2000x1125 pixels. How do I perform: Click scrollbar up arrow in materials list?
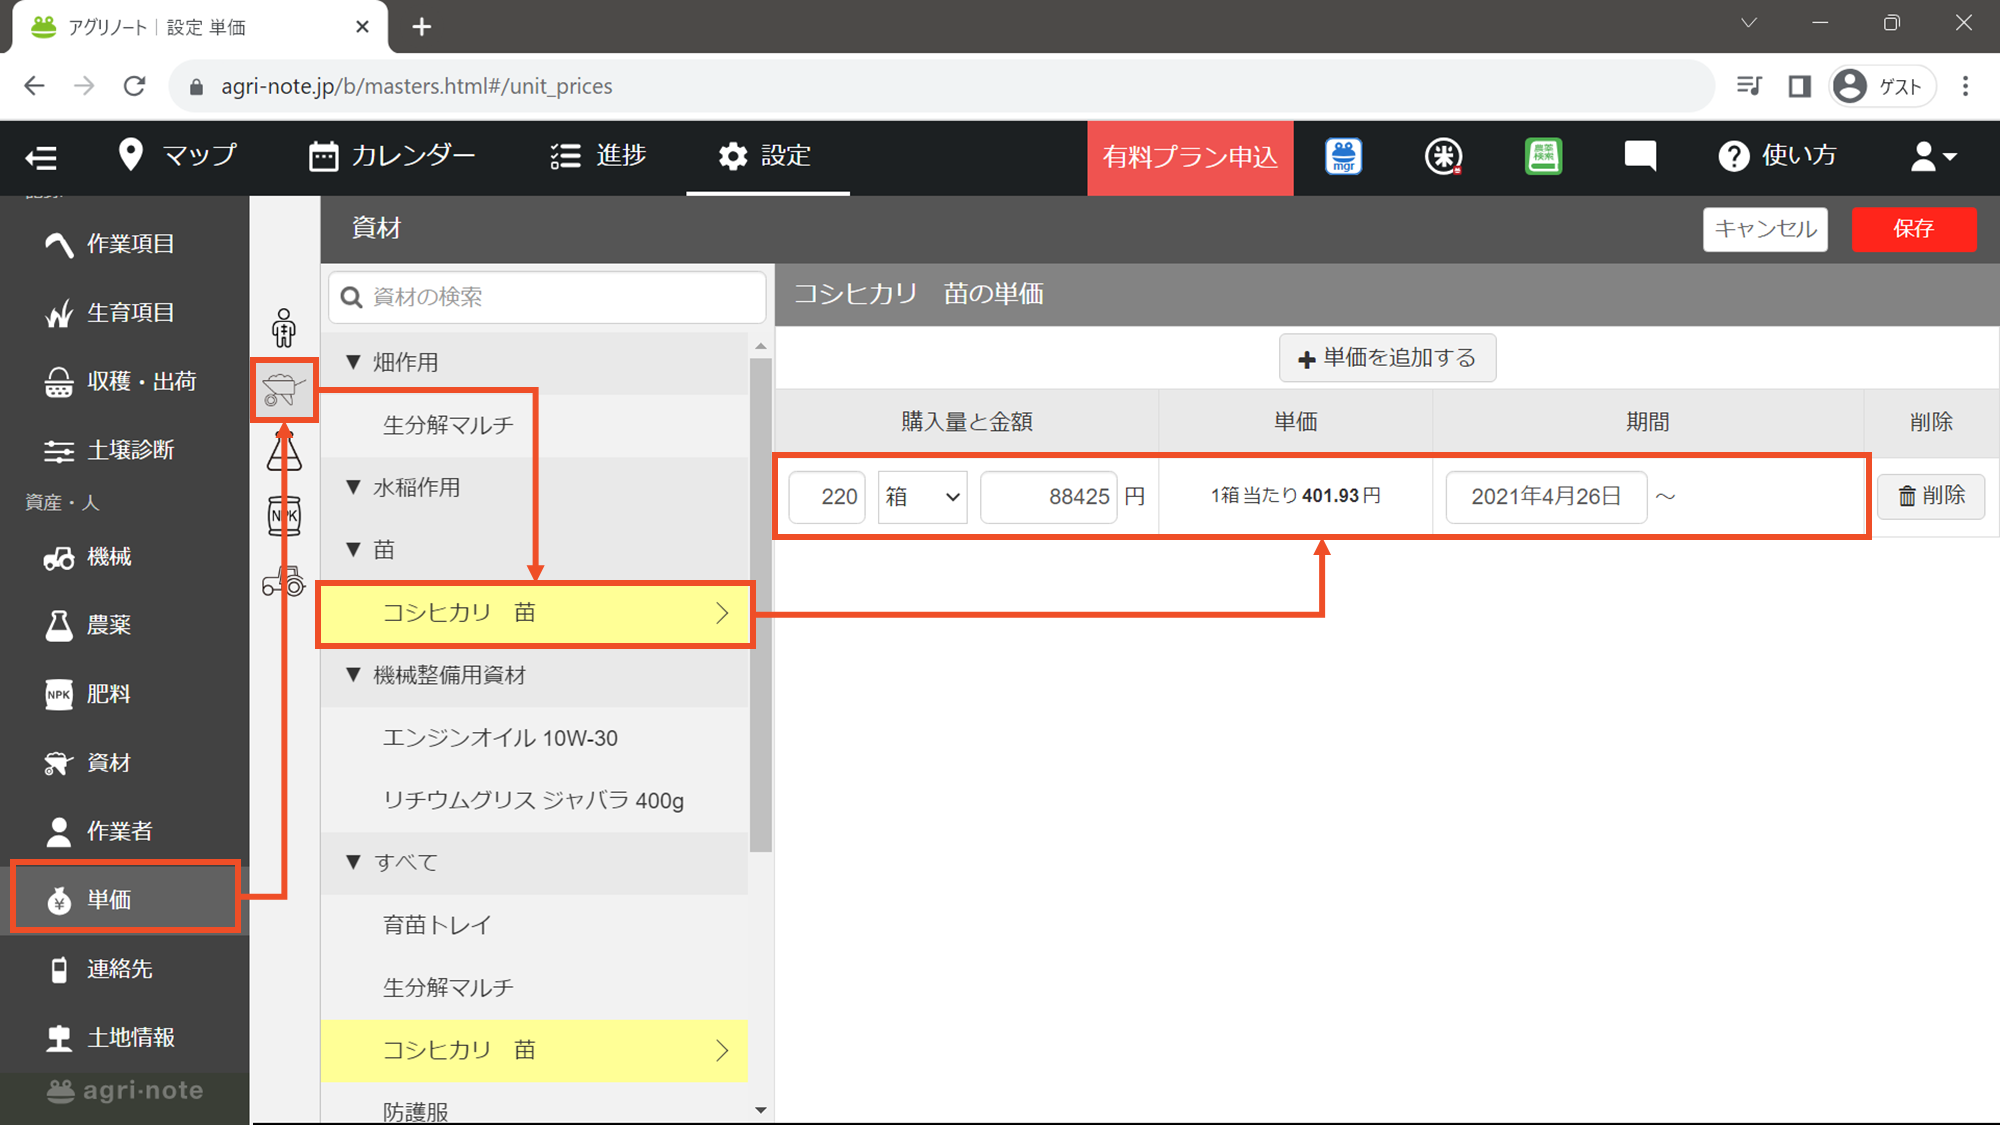pyautogui.click(x=761, y=346)
